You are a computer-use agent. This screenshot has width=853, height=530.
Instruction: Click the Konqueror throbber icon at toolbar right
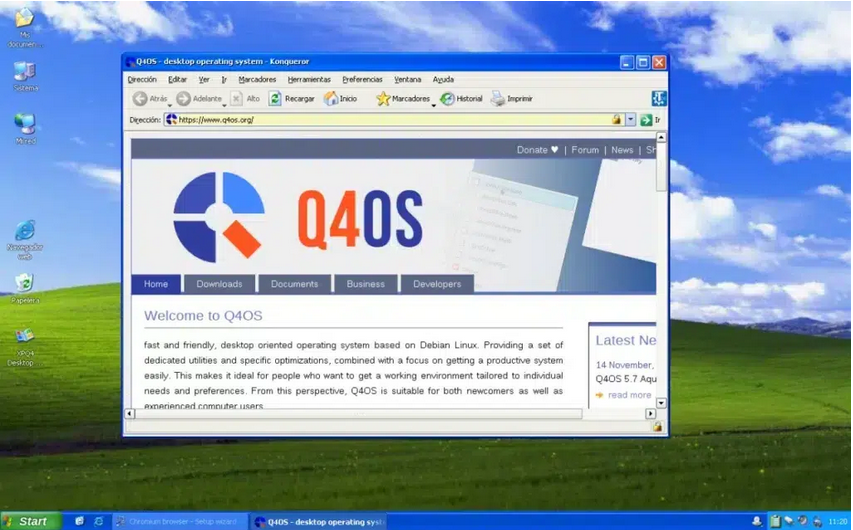659,98
